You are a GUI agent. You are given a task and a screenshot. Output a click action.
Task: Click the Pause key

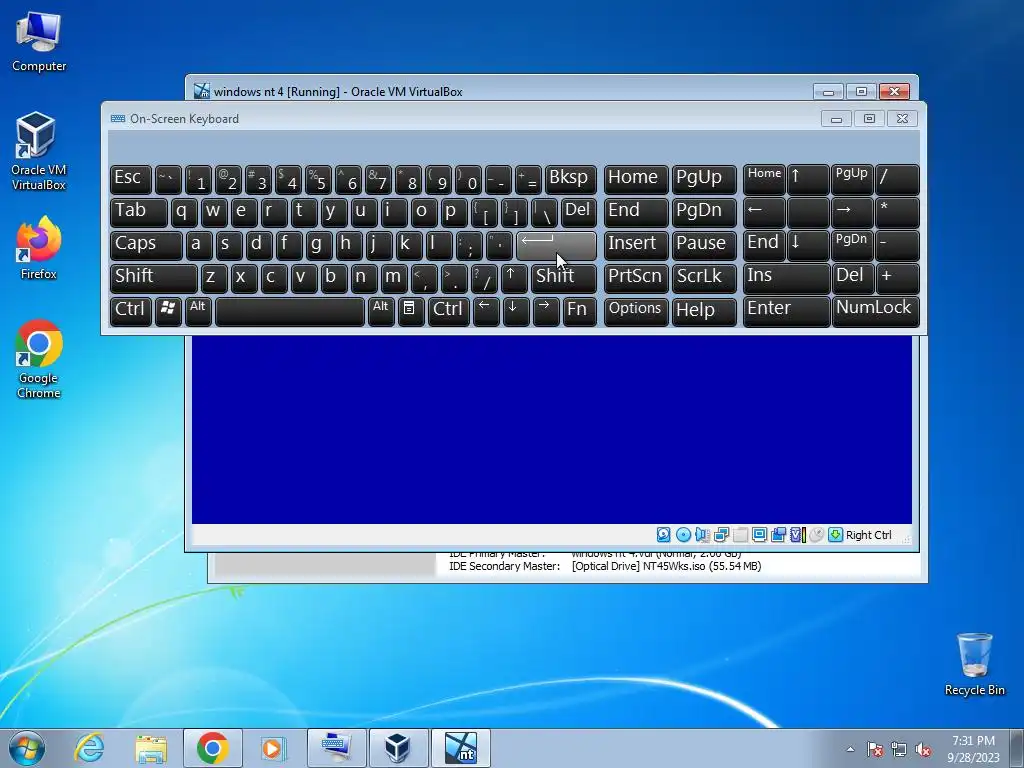point(703,245)
